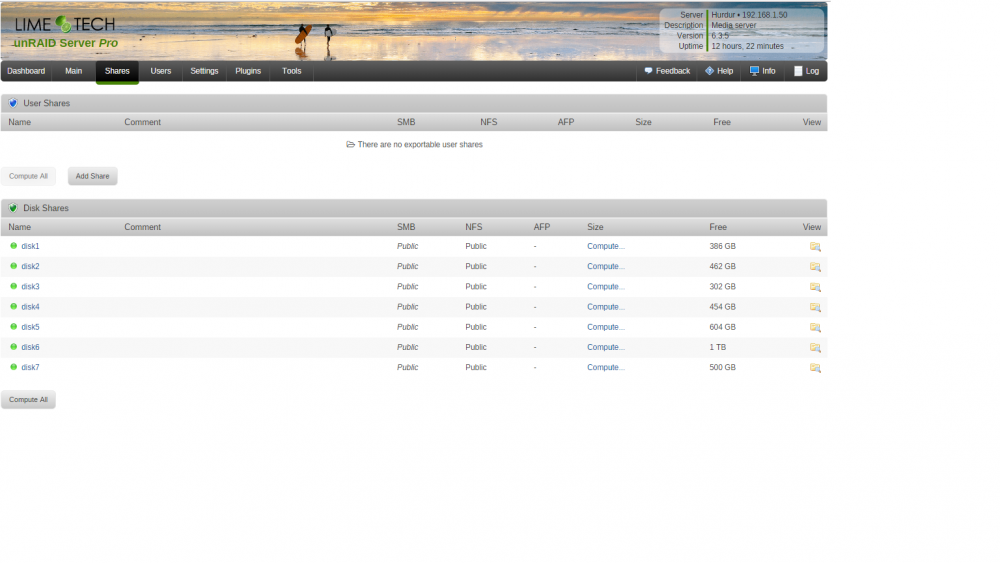Open the Tools tab
The image size is (1000, 563).
[291, 71]
